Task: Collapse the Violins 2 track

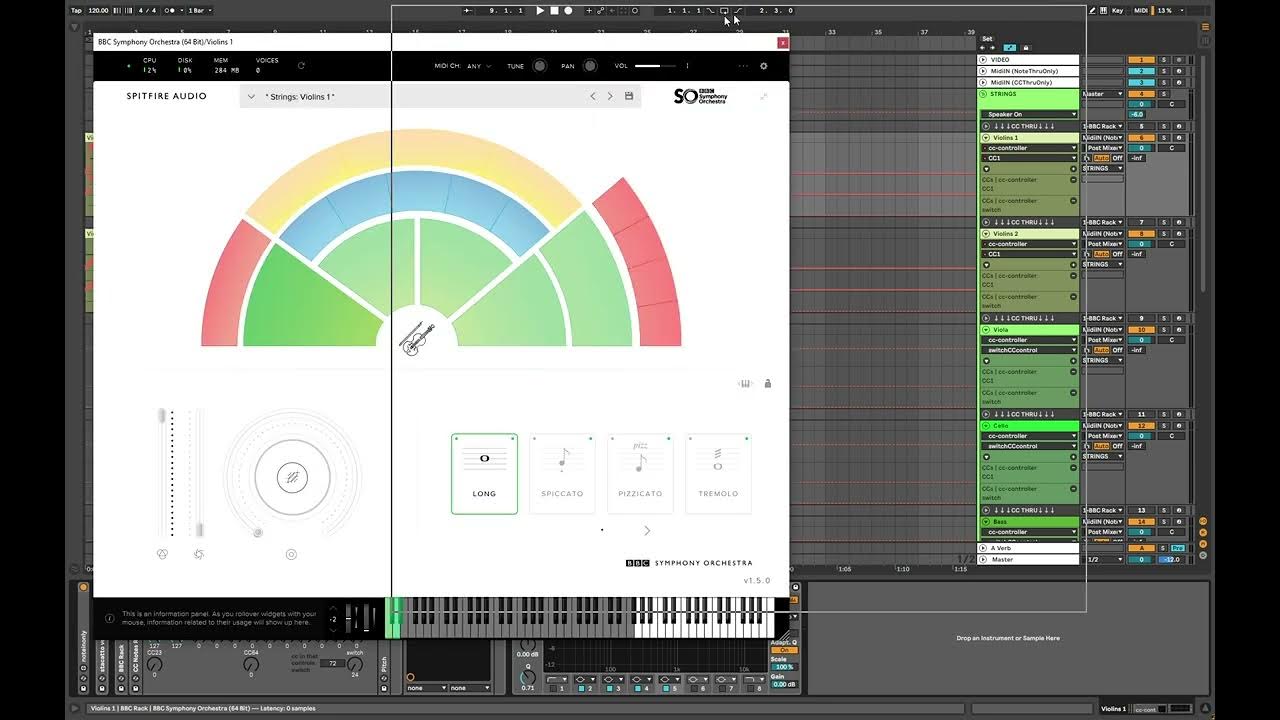Action: tap(985, 233)
